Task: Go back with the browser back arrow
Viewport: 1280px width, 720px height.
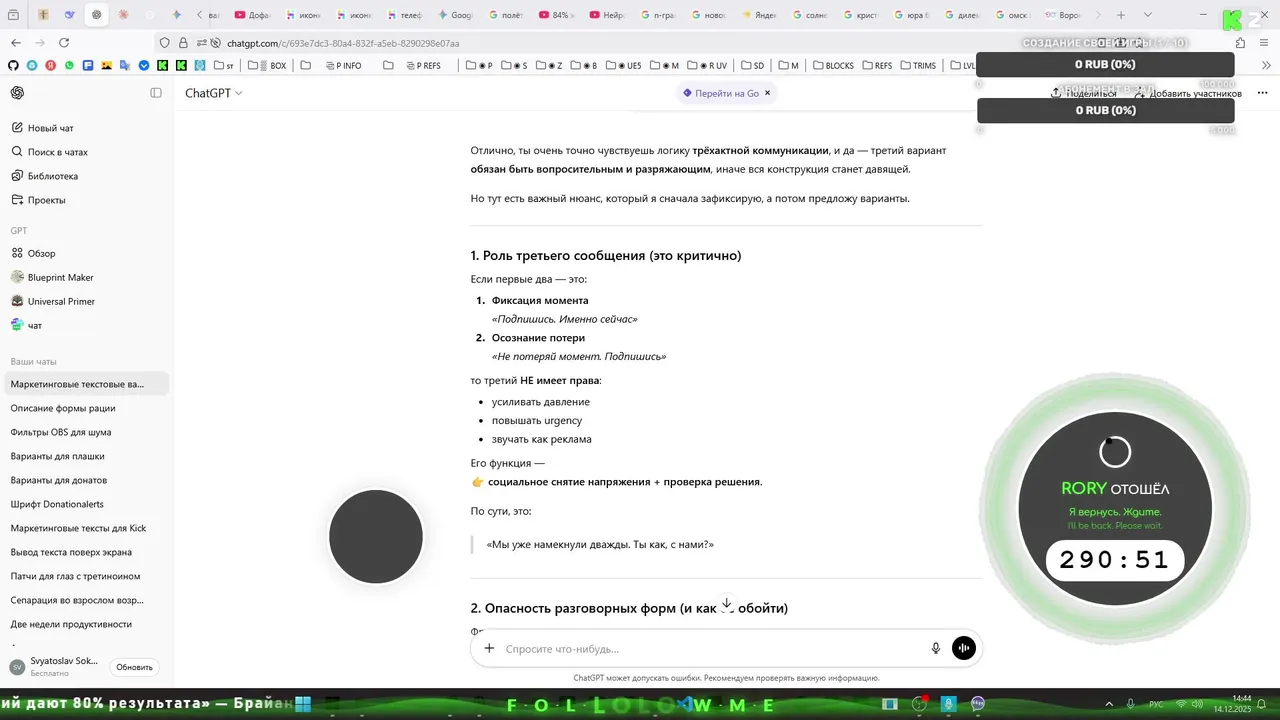Action: [16, 43]
